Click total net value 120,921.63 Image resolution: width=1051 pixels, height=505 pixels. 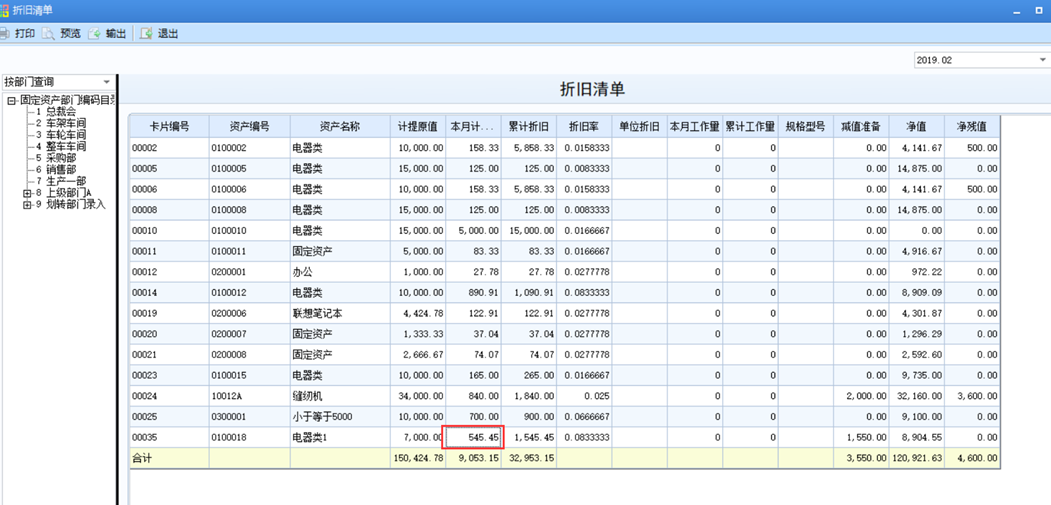pos(916,458)
